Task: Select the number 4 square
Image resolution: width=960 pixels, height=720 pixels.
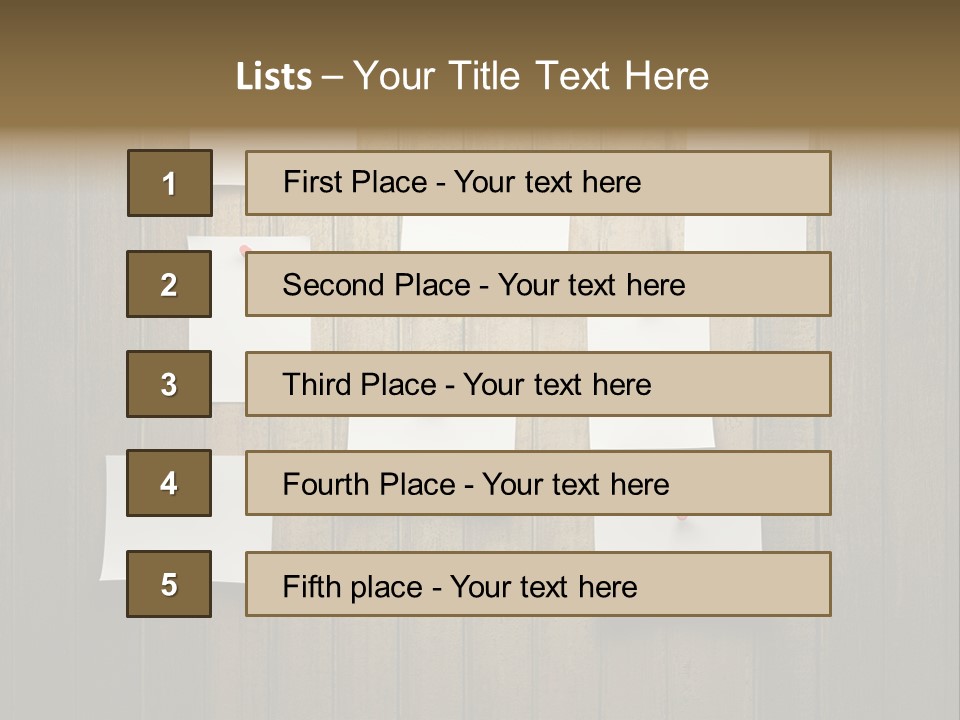Action: click(x=169, y=483)
